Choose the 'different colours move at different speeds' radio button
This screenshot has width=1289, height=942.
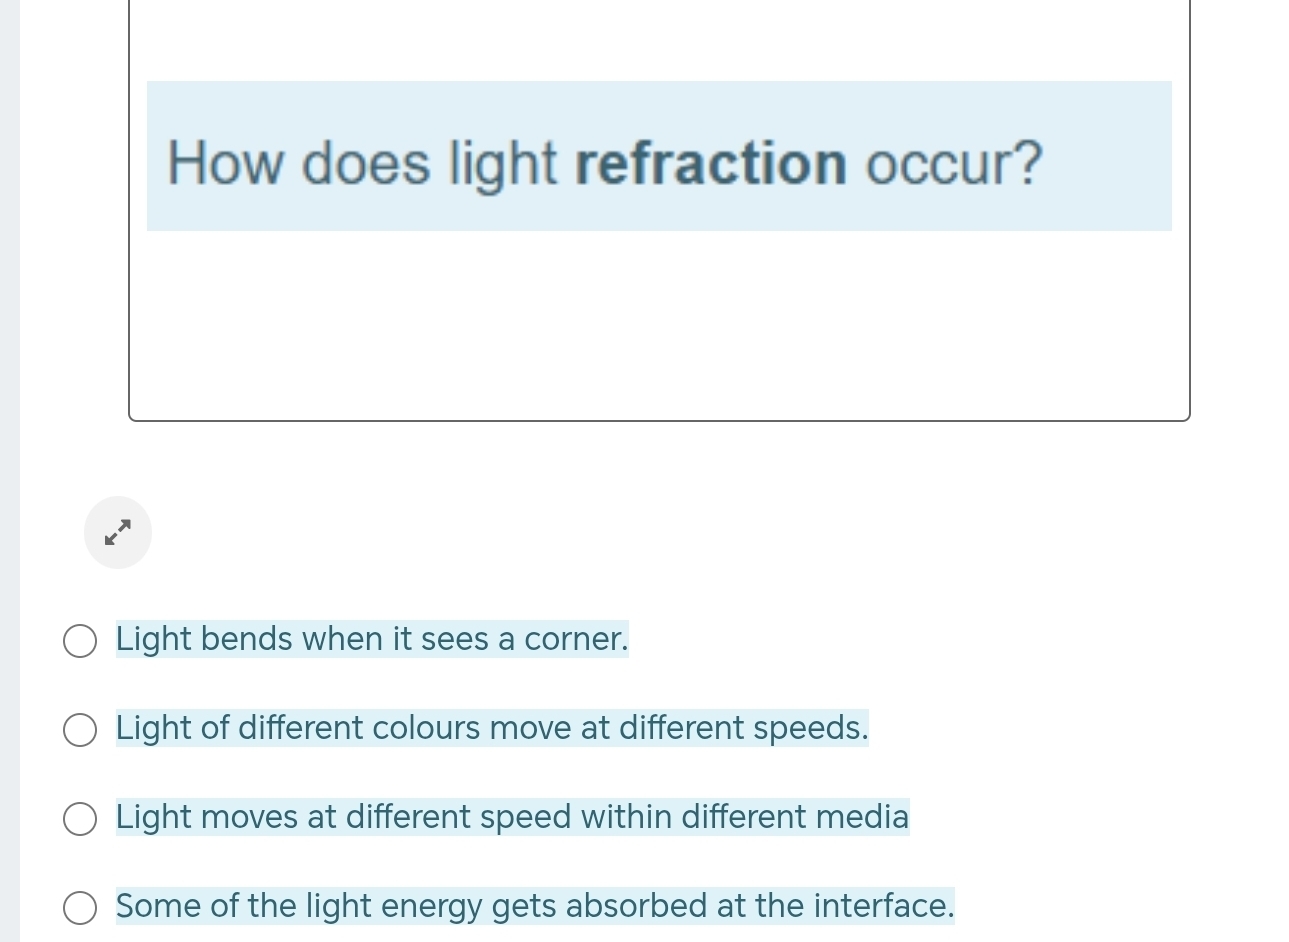coord(80,730)
